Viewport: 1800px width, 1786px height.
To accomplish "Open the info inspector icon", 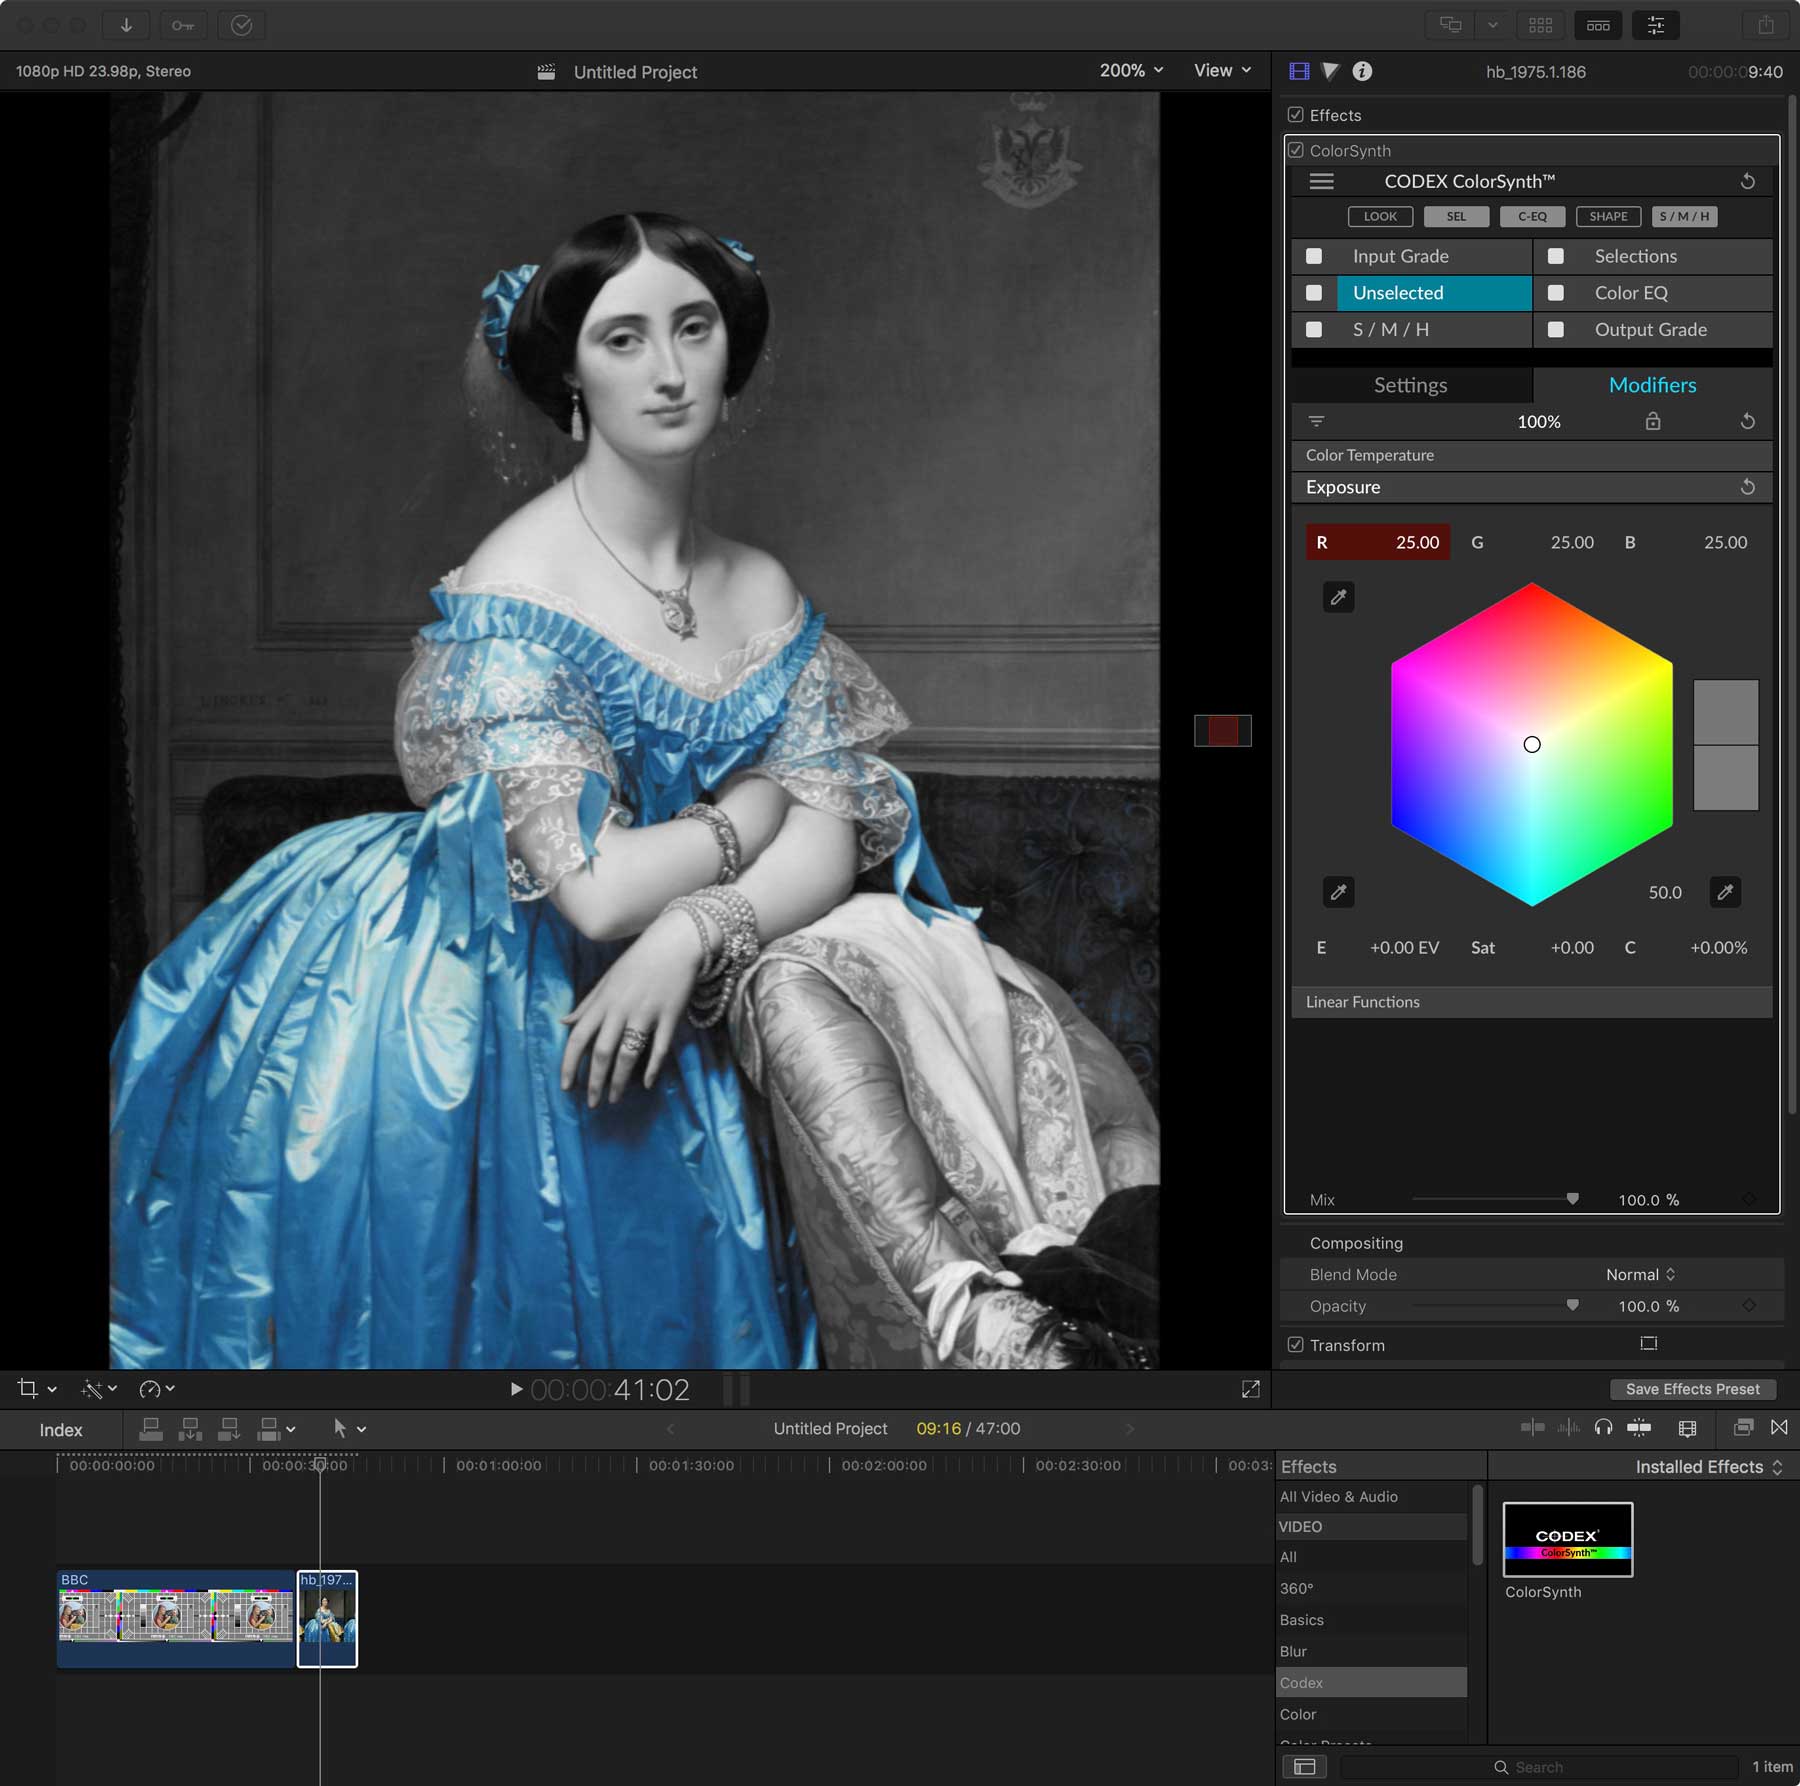I will pyautogui.click(x=1362, y=71).
